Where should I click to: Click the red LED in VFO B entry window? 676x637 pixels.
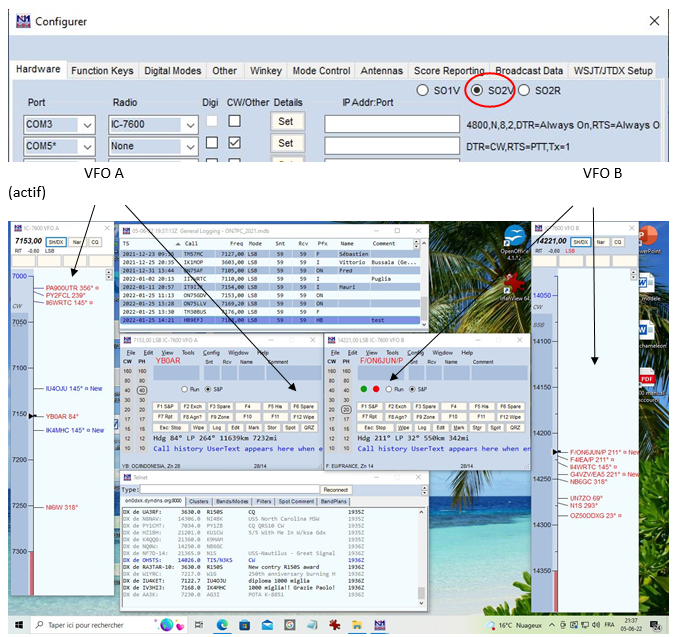376,389
